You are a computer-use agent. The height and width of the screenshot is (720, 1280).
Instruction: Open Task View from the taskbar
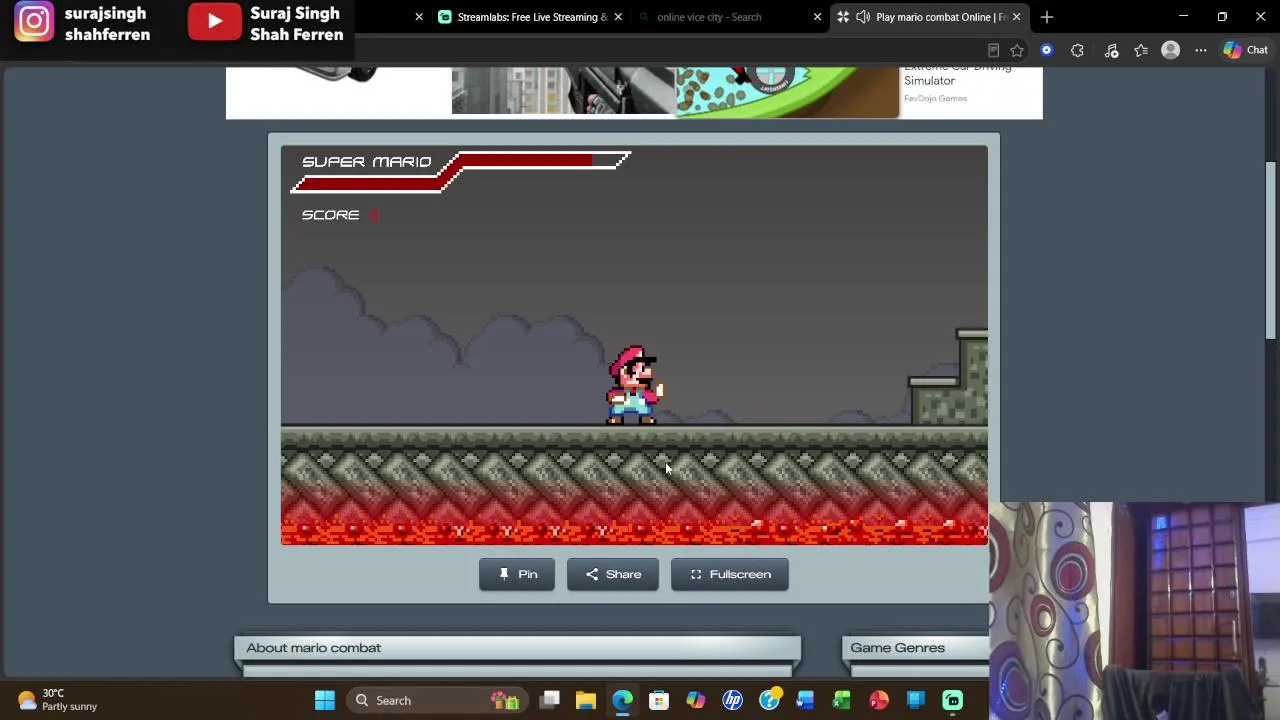(x=550, y=700)
